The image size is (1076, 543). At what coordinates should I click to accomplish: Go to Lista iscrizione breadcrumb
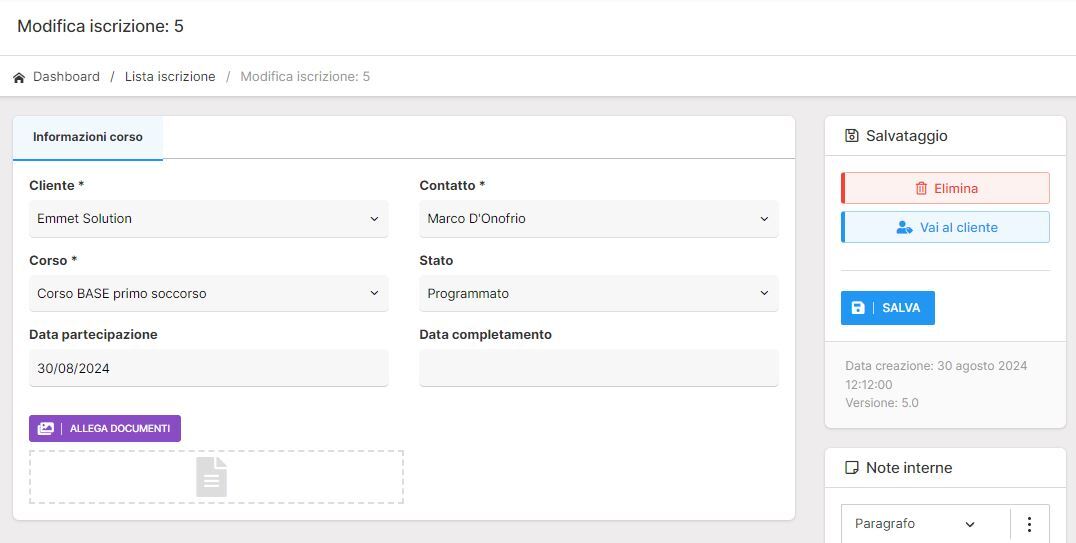(170, 77)
